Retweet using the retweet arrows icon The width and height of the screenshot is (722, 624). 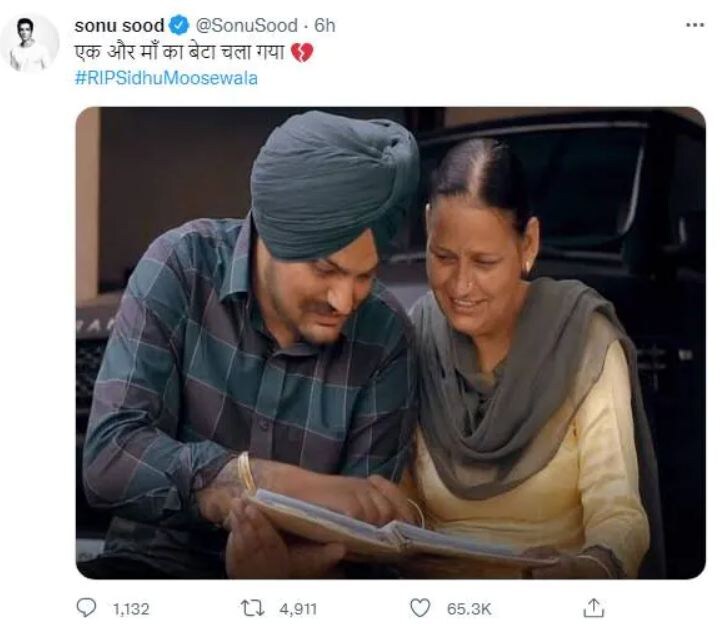pos(253,608)
